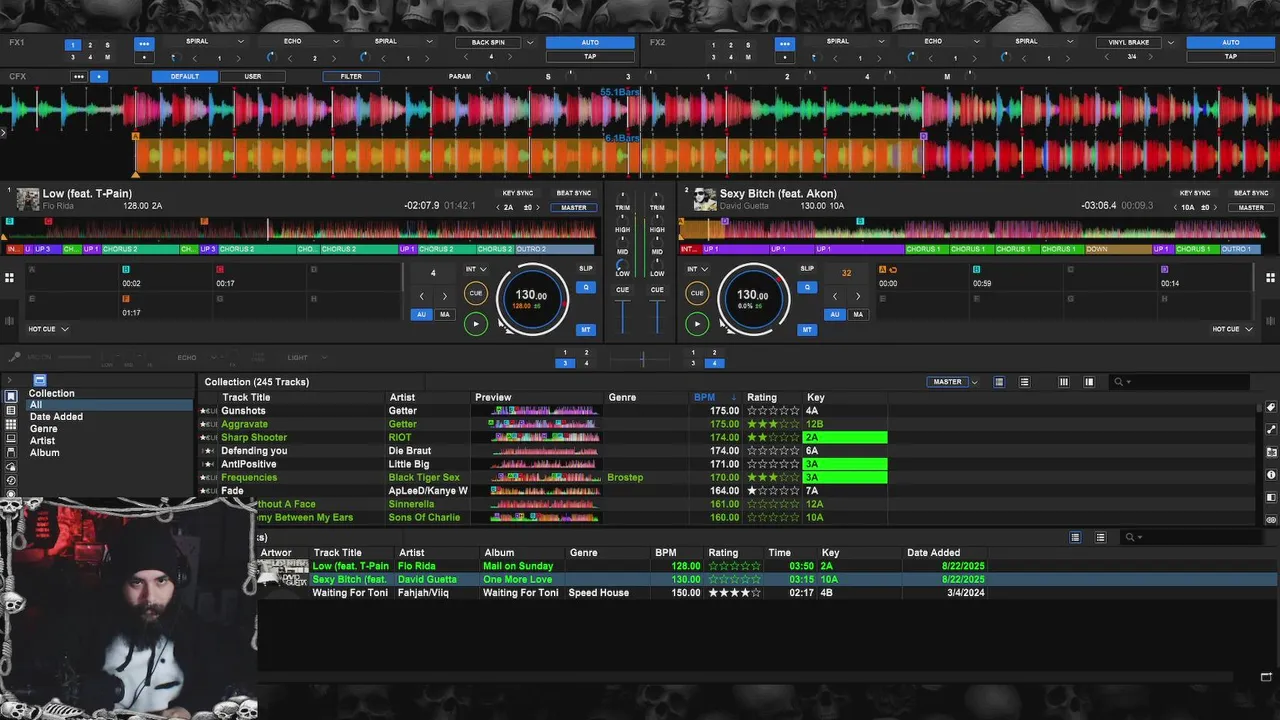Show the waveform panel icon on deck 1
This screenshot has height=720, width=1280.
9,321
